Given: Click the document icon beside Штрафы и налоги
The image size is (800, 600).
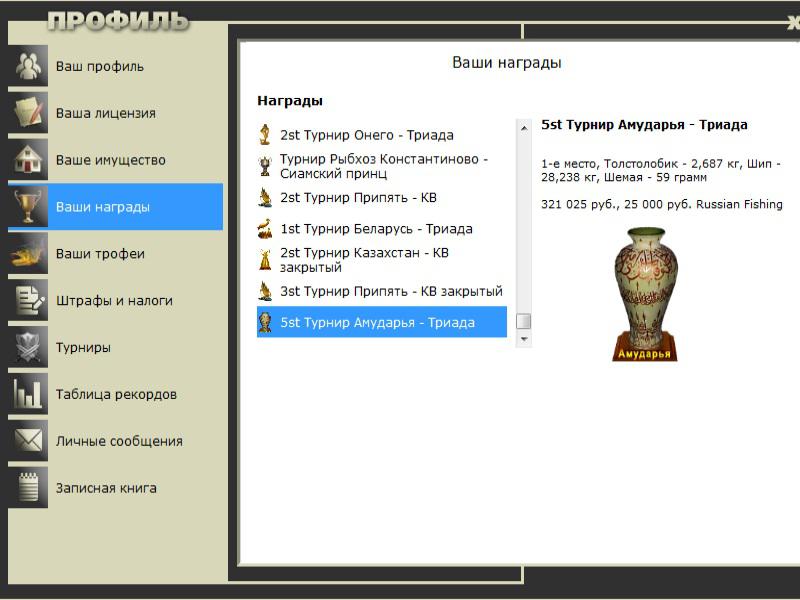Looking at the screenshot, I should [x=28, y=300].
